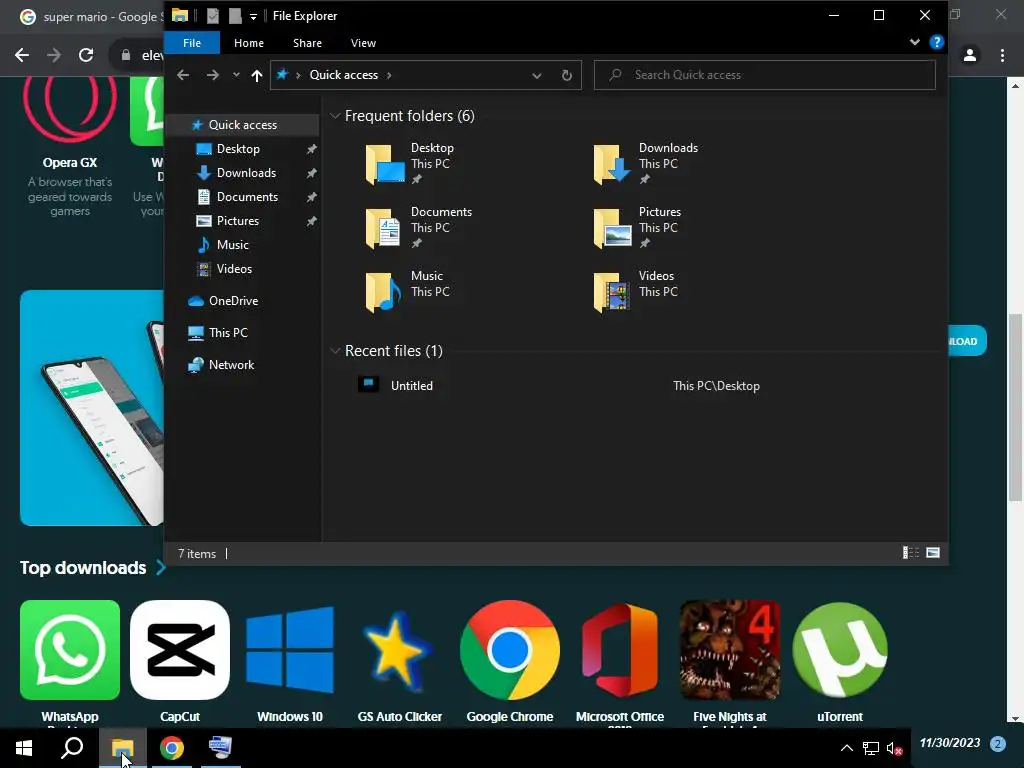Collapse the Frequent folders group
The image size is (1024, 768).
[335, 116]
